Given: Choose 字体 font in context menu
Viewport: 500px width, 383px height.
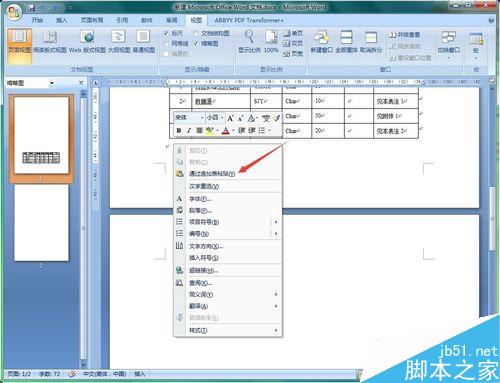Looking at the screenshot, I should (x=228, y=199).
